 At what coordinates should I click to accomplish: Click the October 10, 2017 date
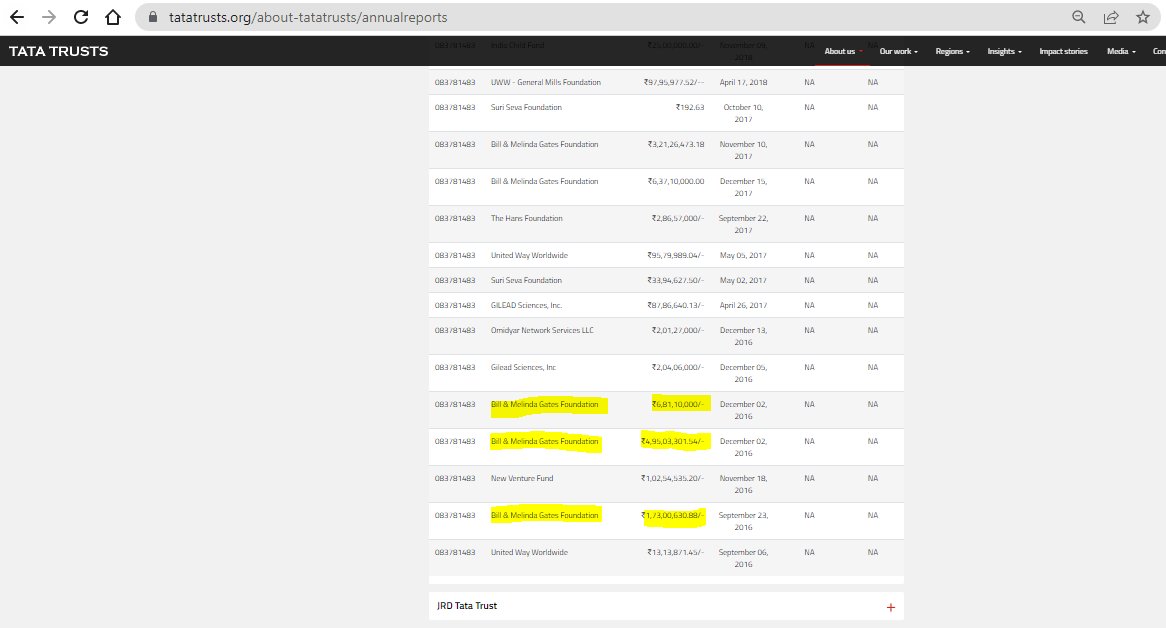click(743, 113)
